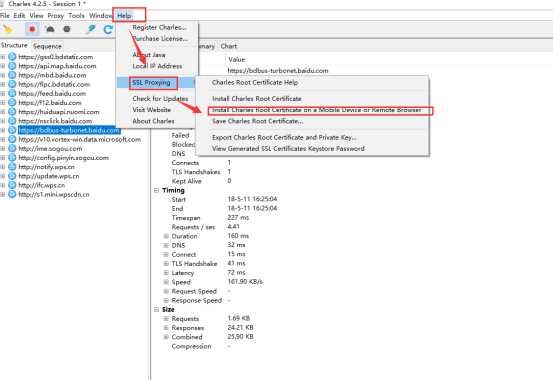Expand the TLS Handshake timing row
553x381 pixels.
[x=166, y=264]
